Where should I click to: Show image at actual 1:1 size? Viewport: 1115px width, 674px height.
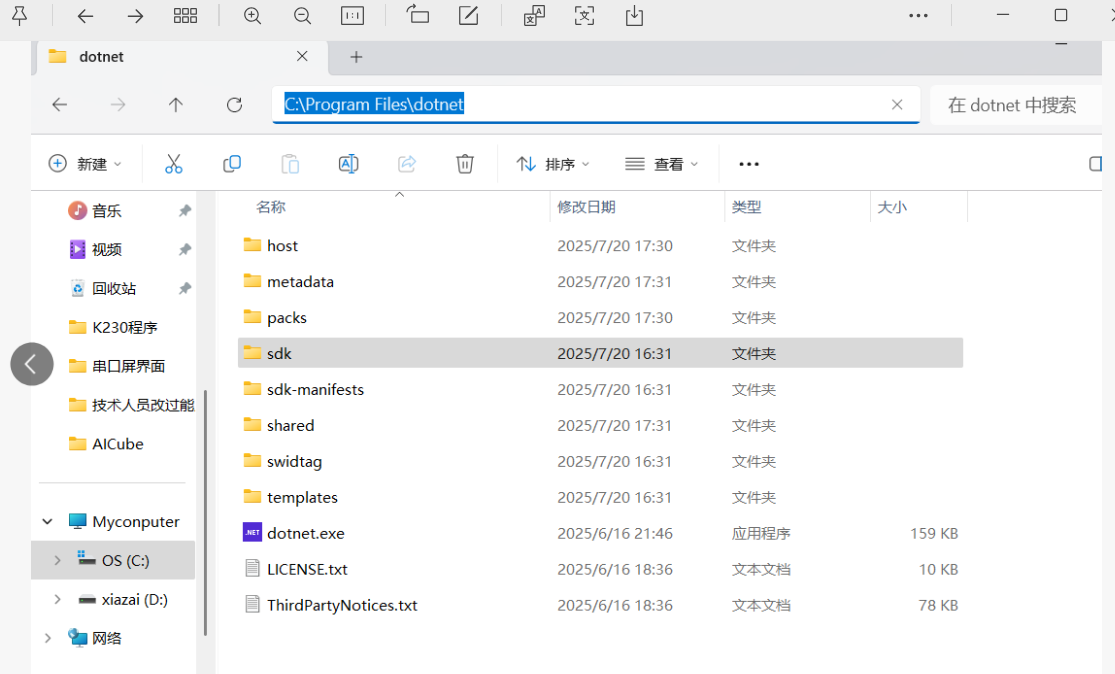point(353,16)
